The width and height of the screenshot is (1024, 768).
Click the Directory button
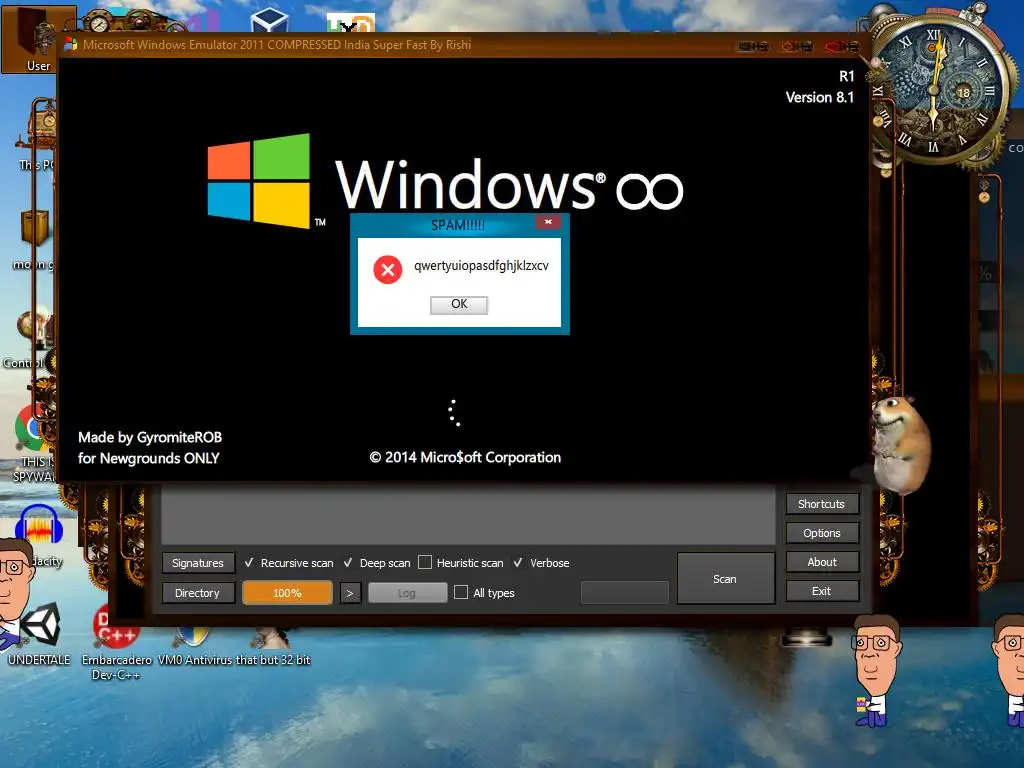[197, 593]
